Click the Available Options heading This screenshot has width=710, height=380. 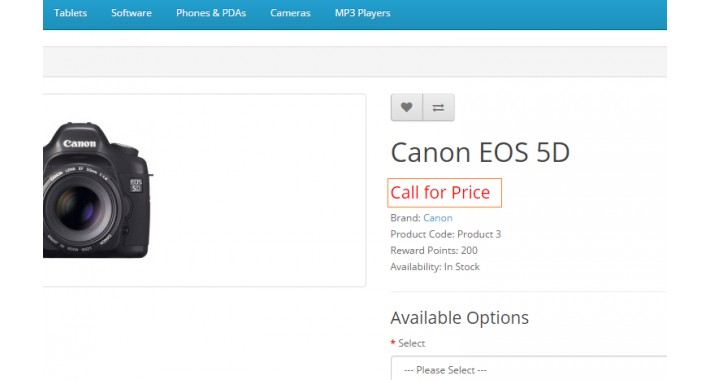click(x=460, y=317)
